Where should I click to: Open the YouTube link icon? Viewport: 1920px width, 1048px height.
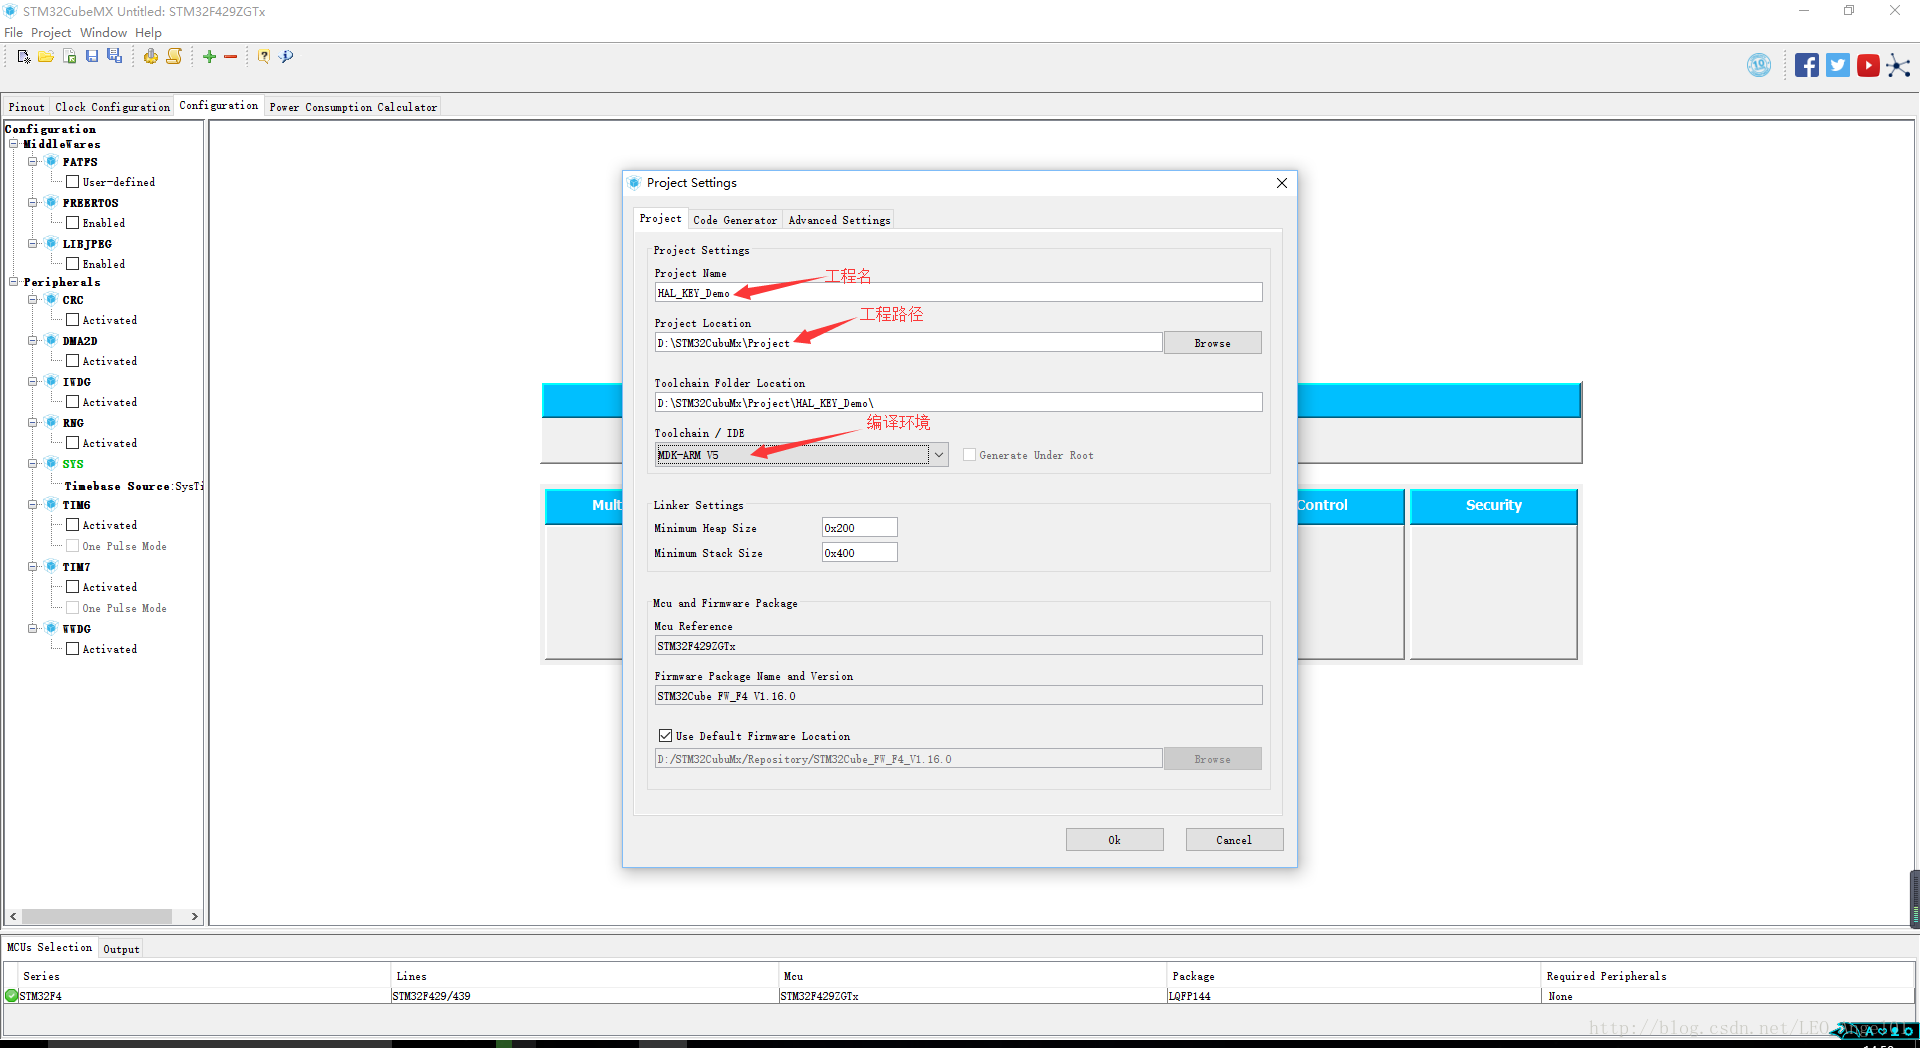(x=1868, y=65)
